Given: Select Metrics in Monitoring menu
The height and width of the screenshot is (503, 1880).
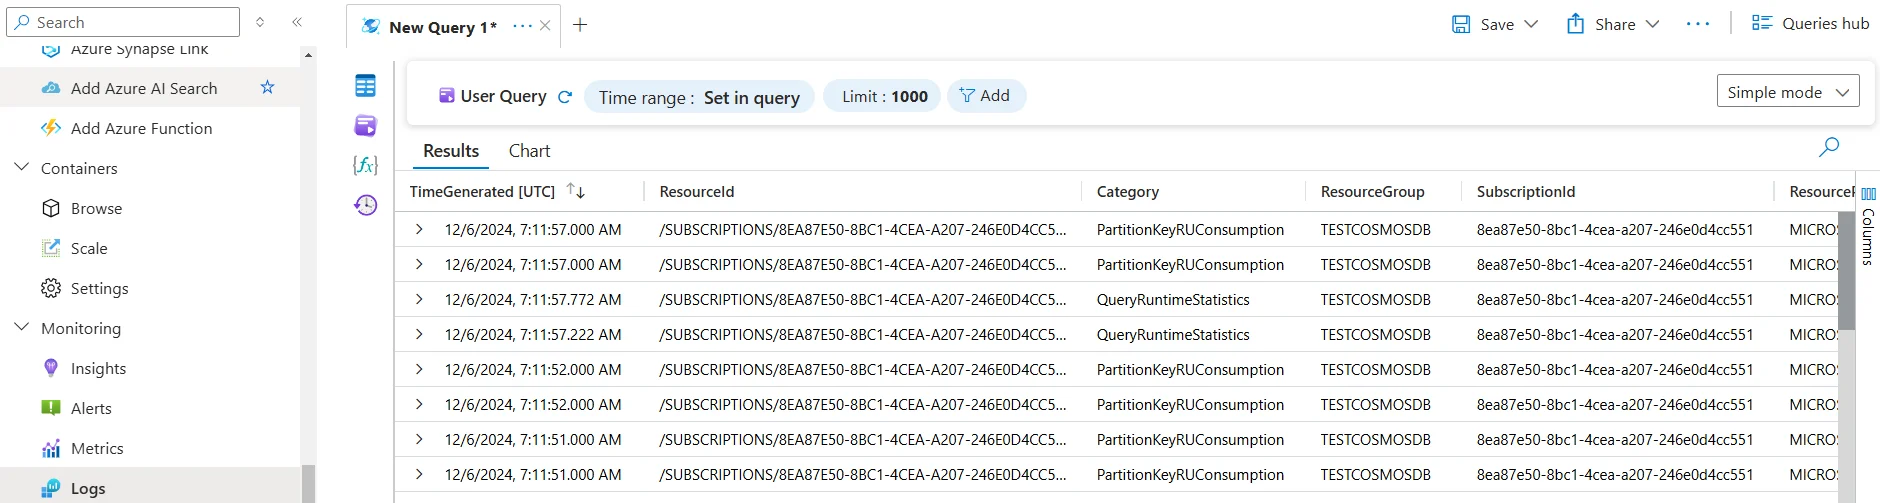Looking at the screenshot, I should pyautogui.click(x=97, y=448).
